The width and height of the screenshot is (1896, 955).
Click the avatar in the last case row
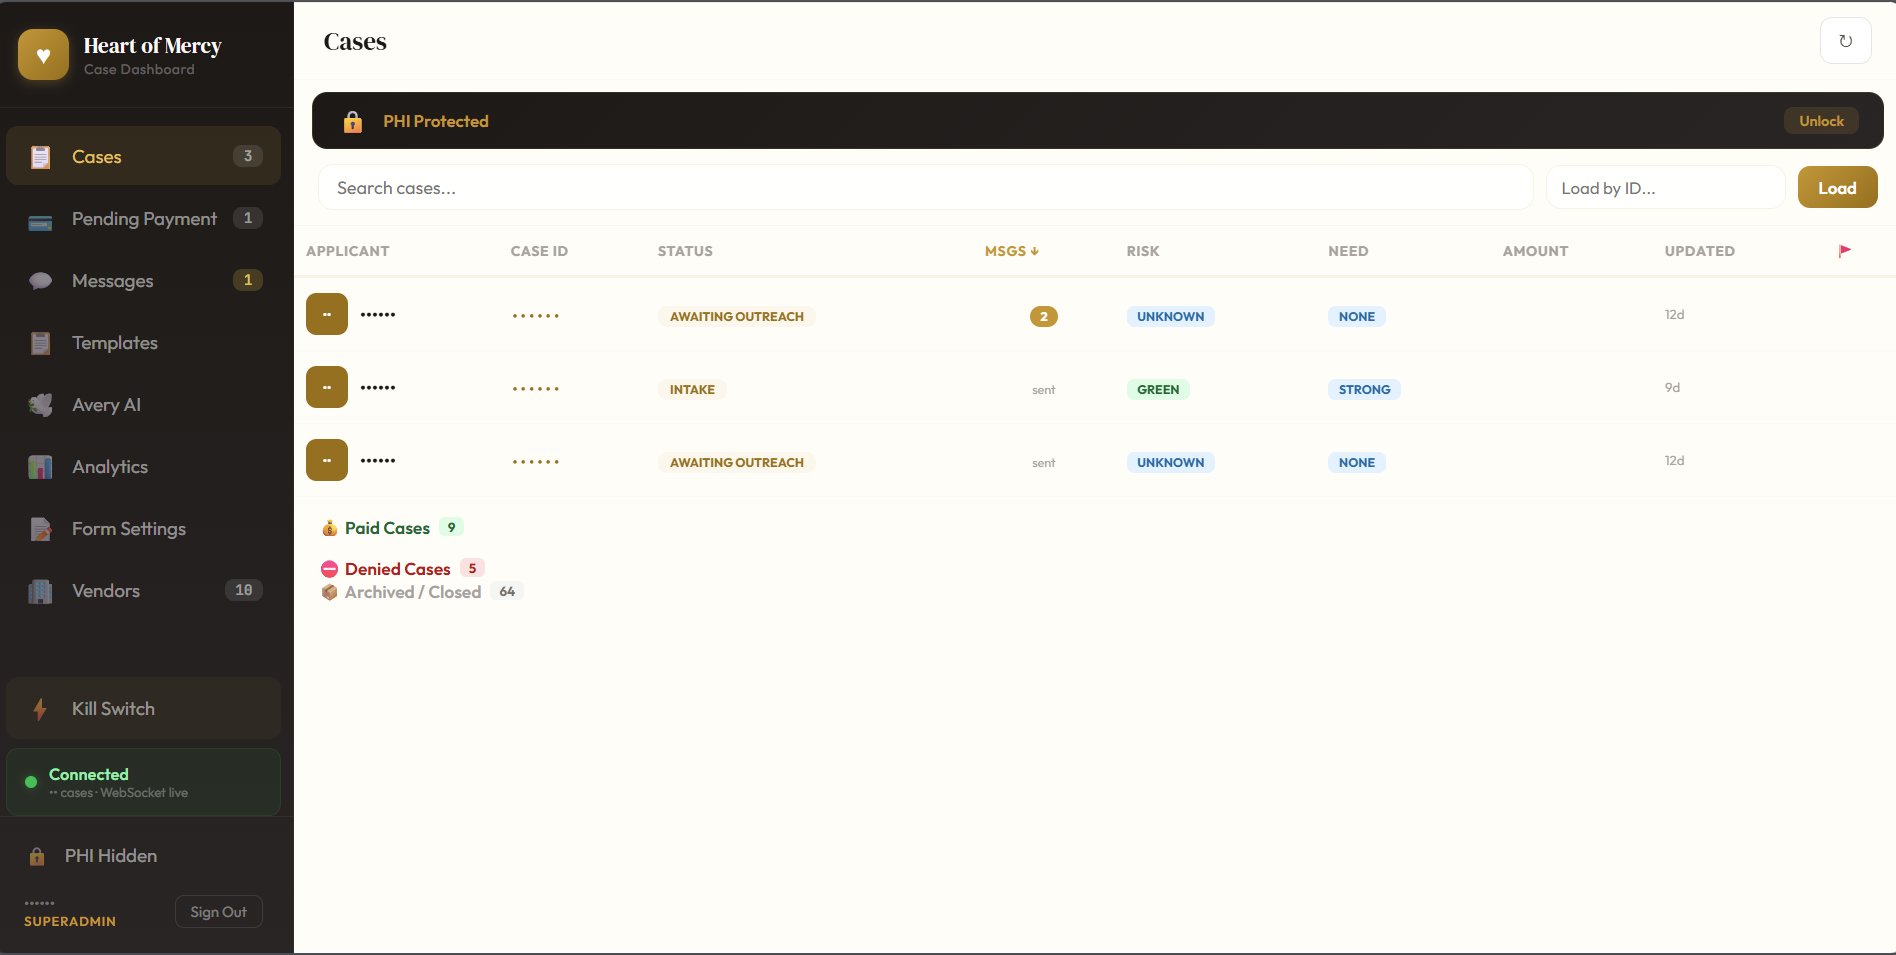point(327,460)
